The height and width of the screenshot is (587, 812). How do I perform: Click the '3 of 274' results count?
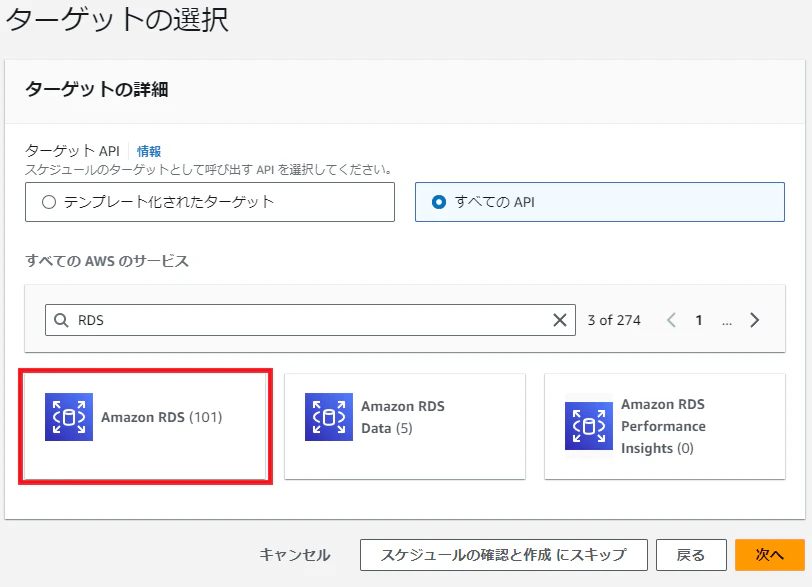pyautogui.click(x=614, y=320)
